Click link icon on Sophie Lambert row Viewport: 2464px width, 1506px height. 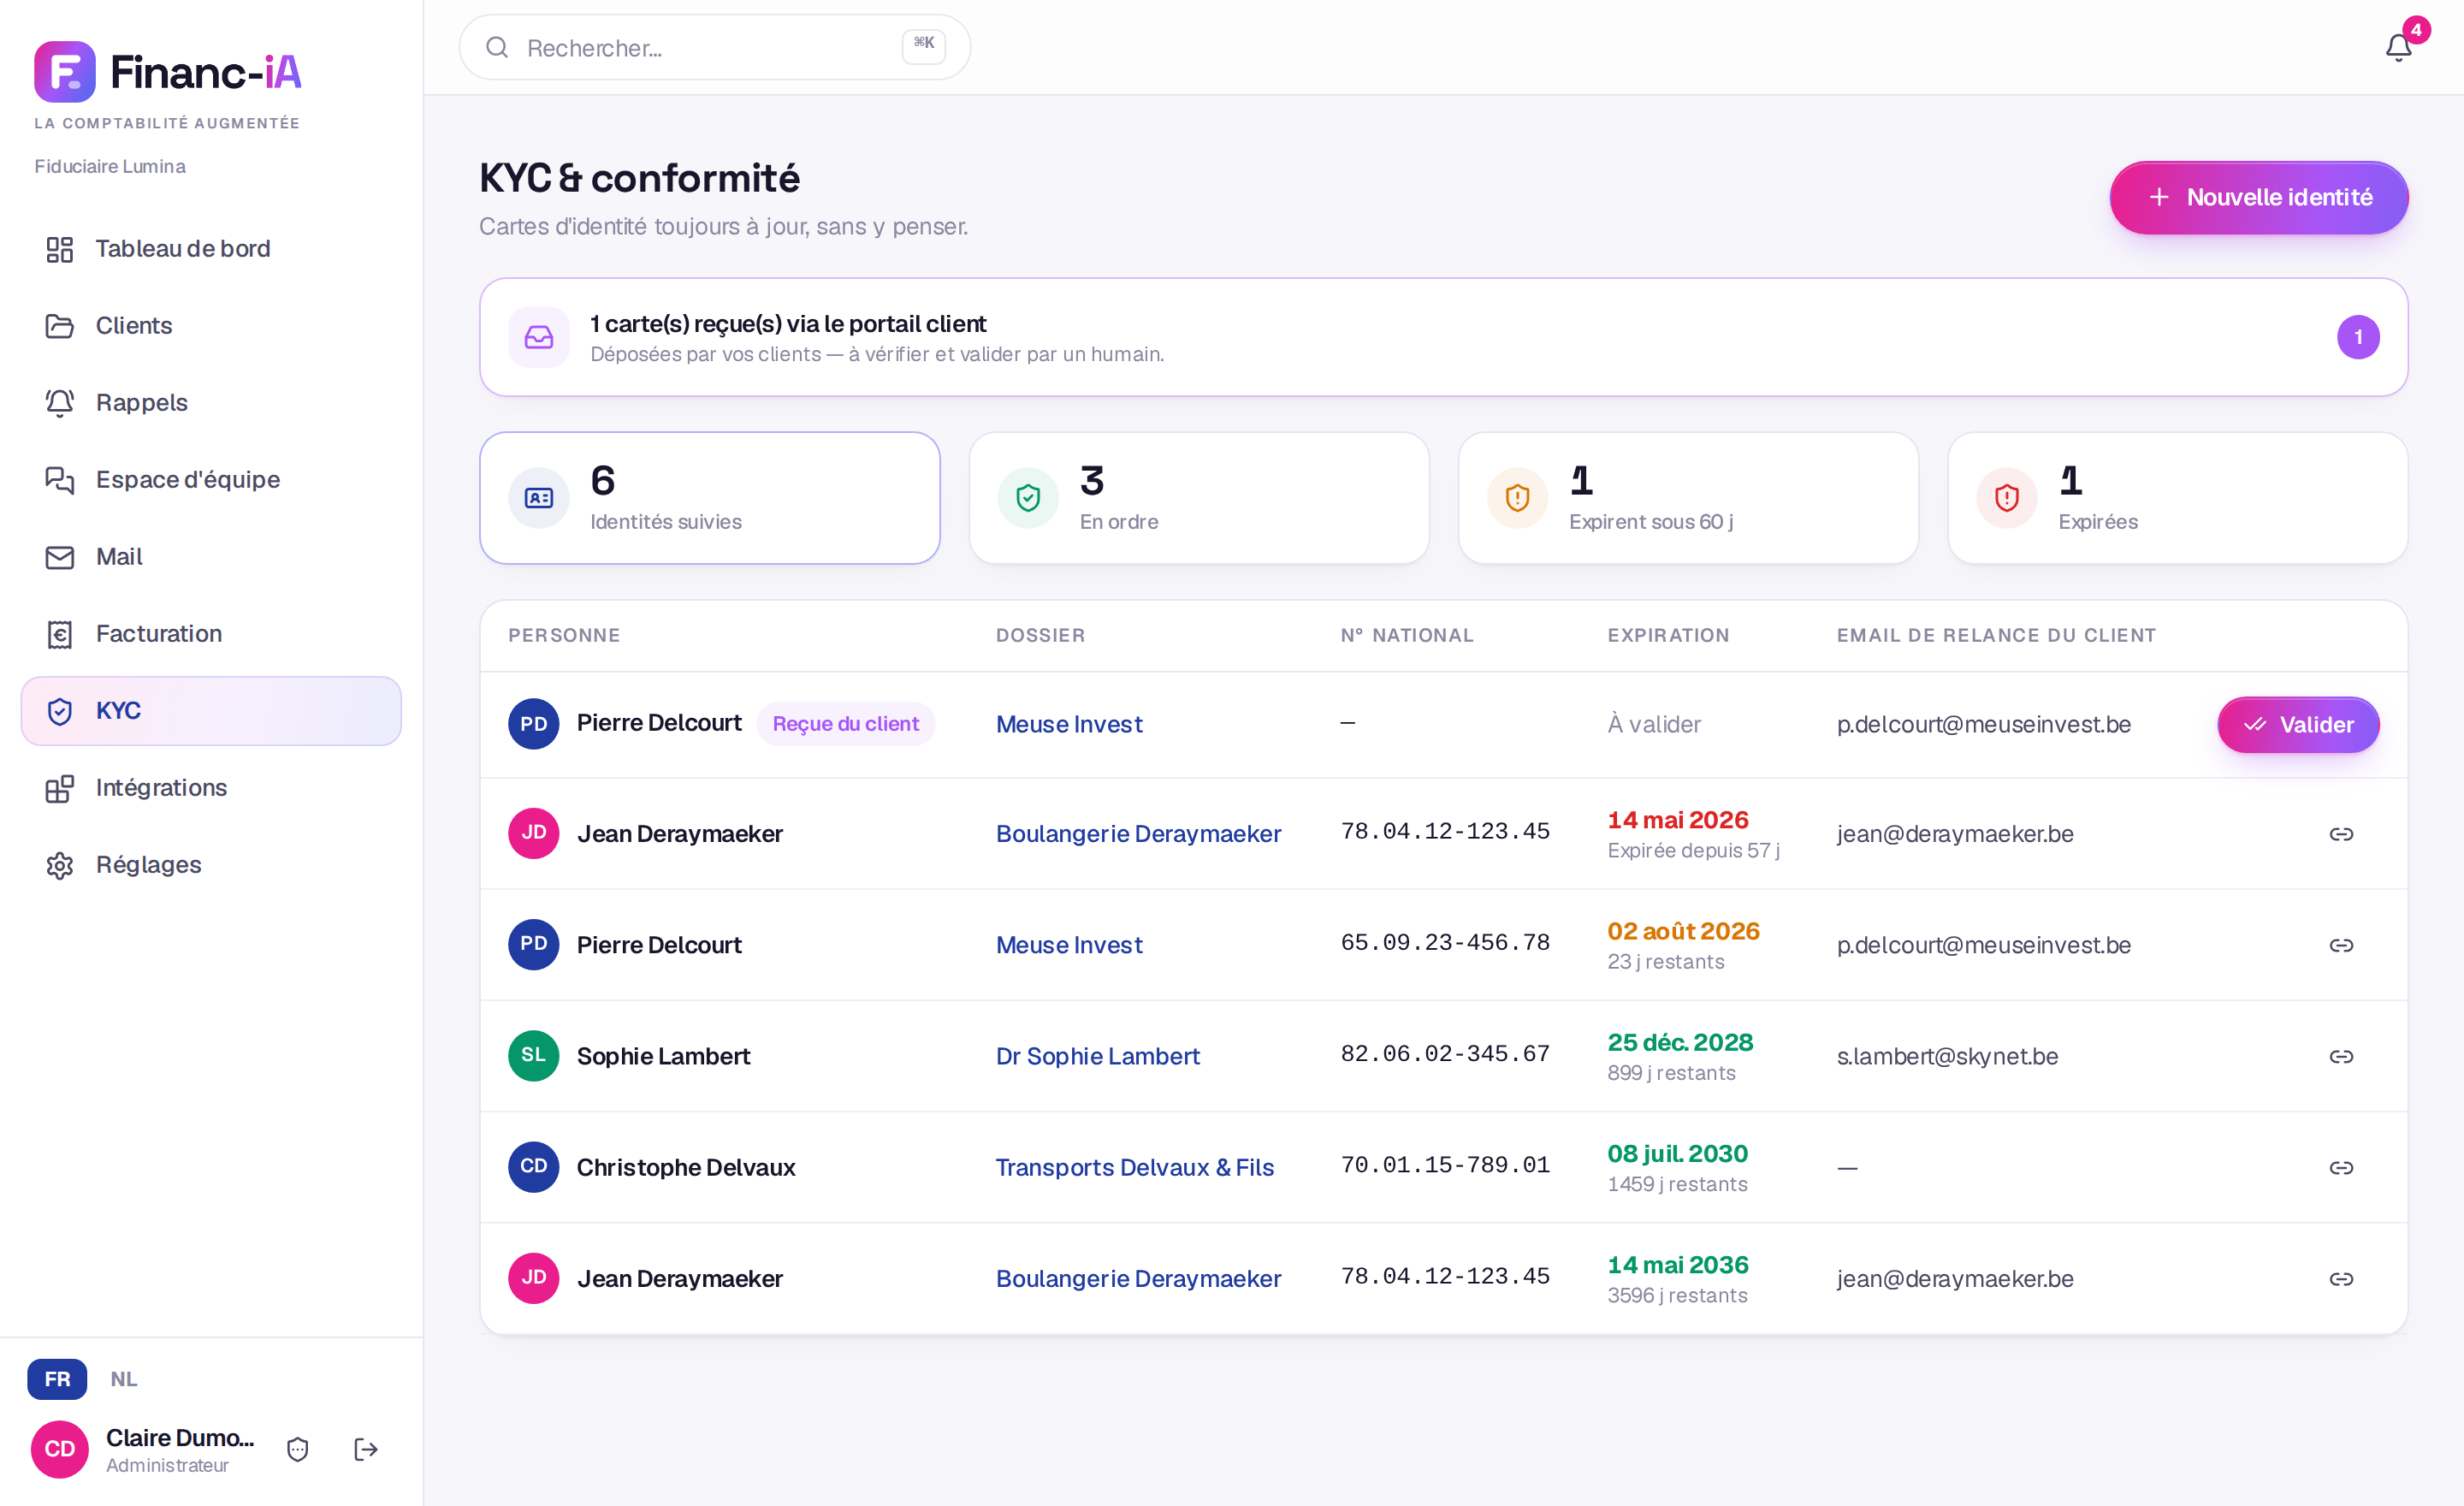(x=2340, y=1056)
